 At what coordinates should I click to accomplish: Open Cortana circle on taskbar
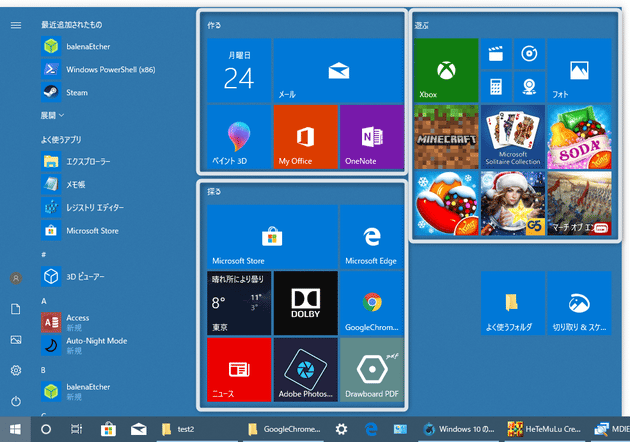point(46,430)
